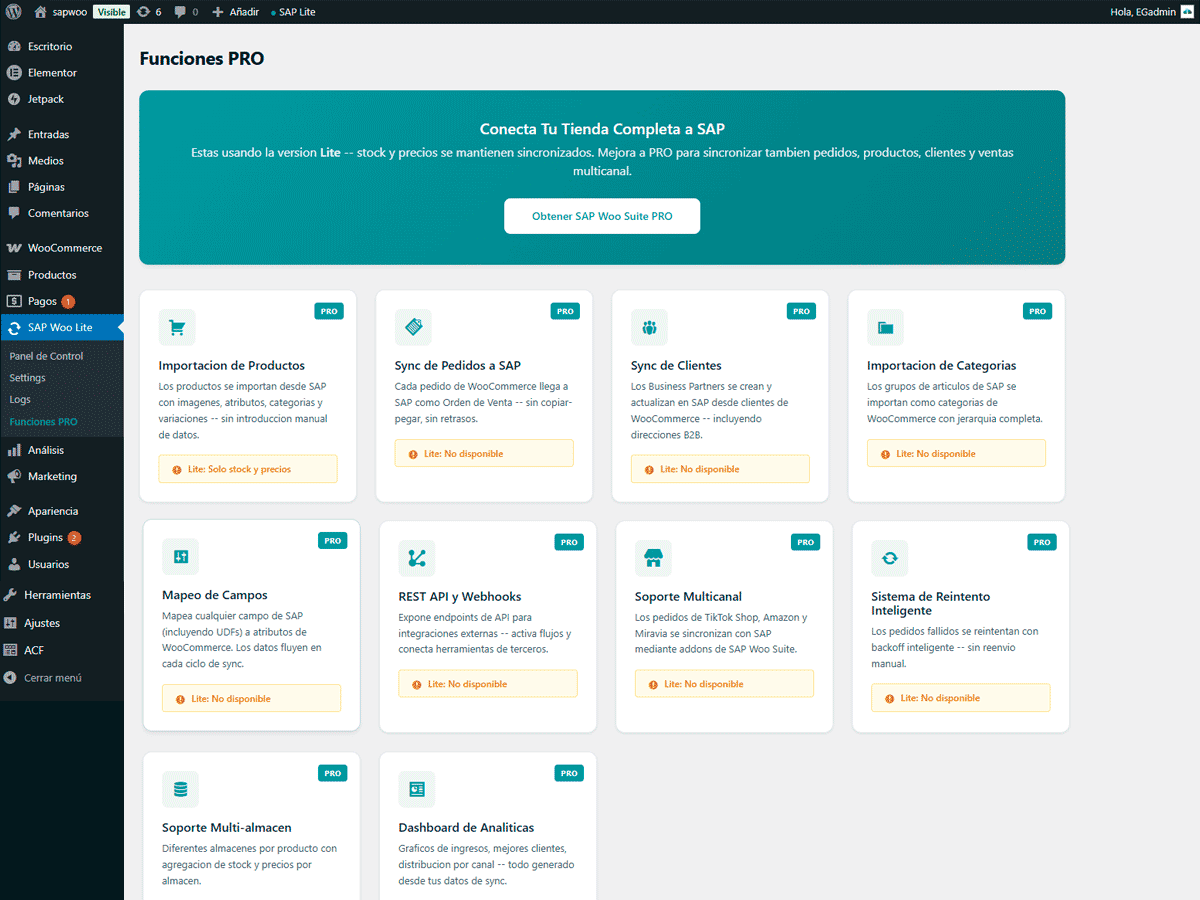Select the Elementor icon in the sidebar
This screenshot has width=1200, height=900.
pyautogui.click(x=16, y=72)
